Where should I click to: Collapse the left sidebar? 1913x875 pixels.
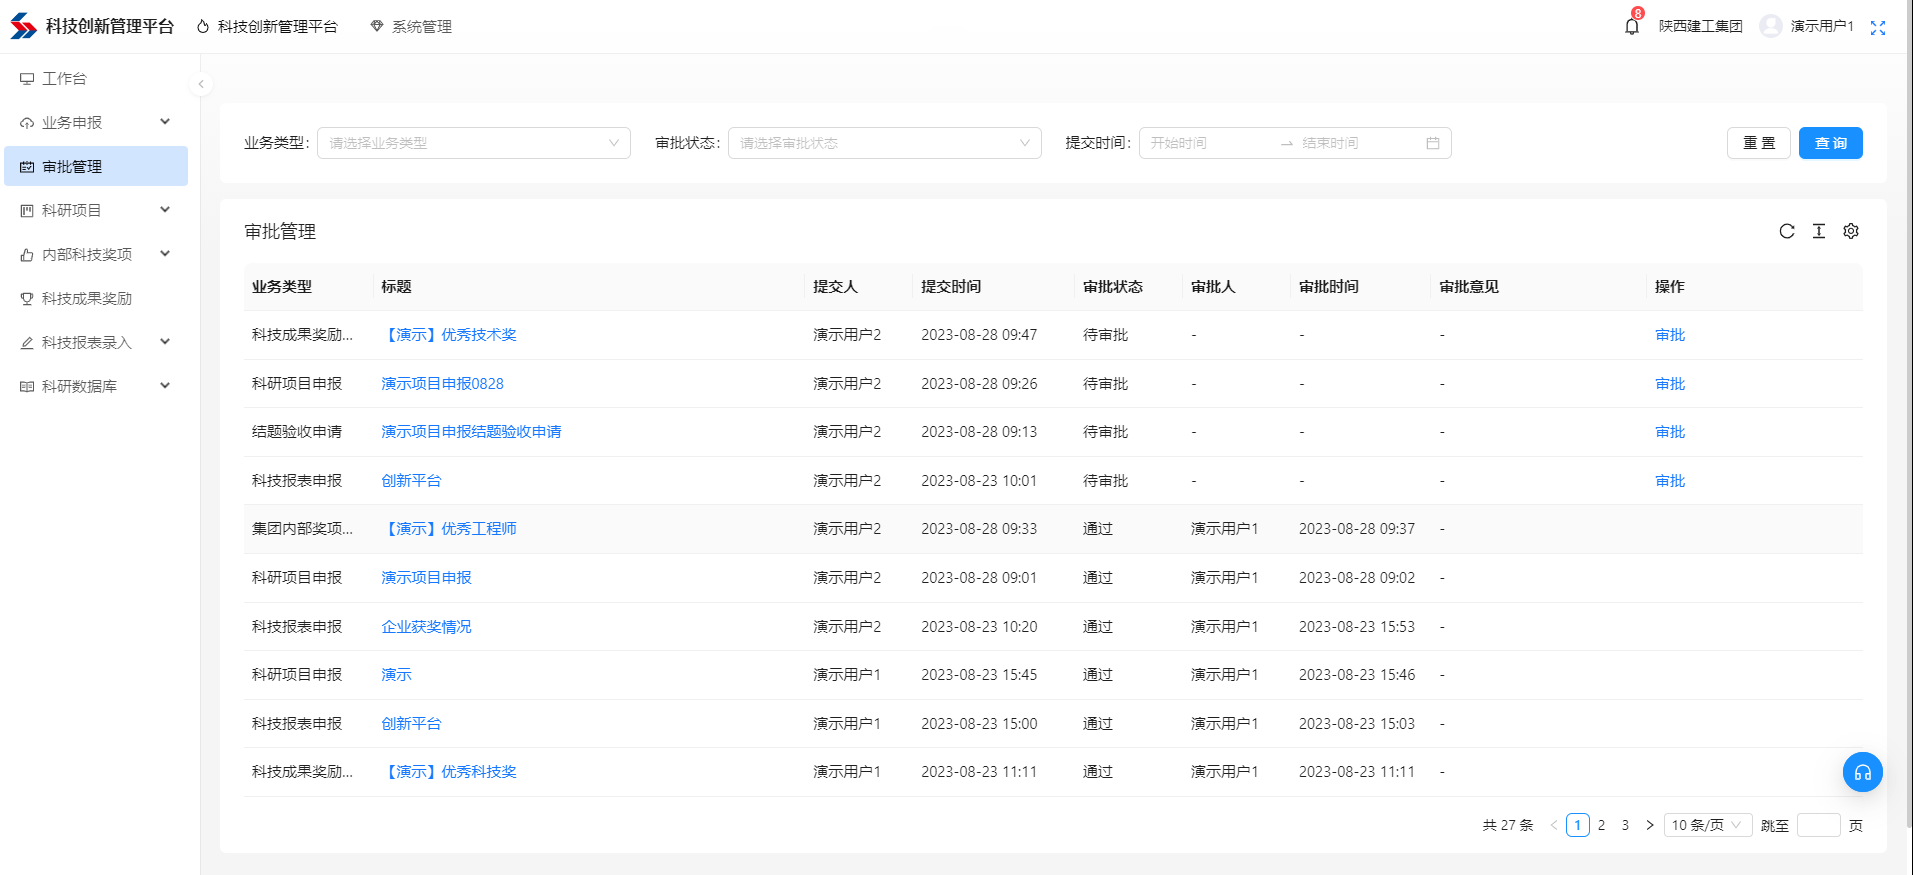pyautogui.click(x=201, y=84)
